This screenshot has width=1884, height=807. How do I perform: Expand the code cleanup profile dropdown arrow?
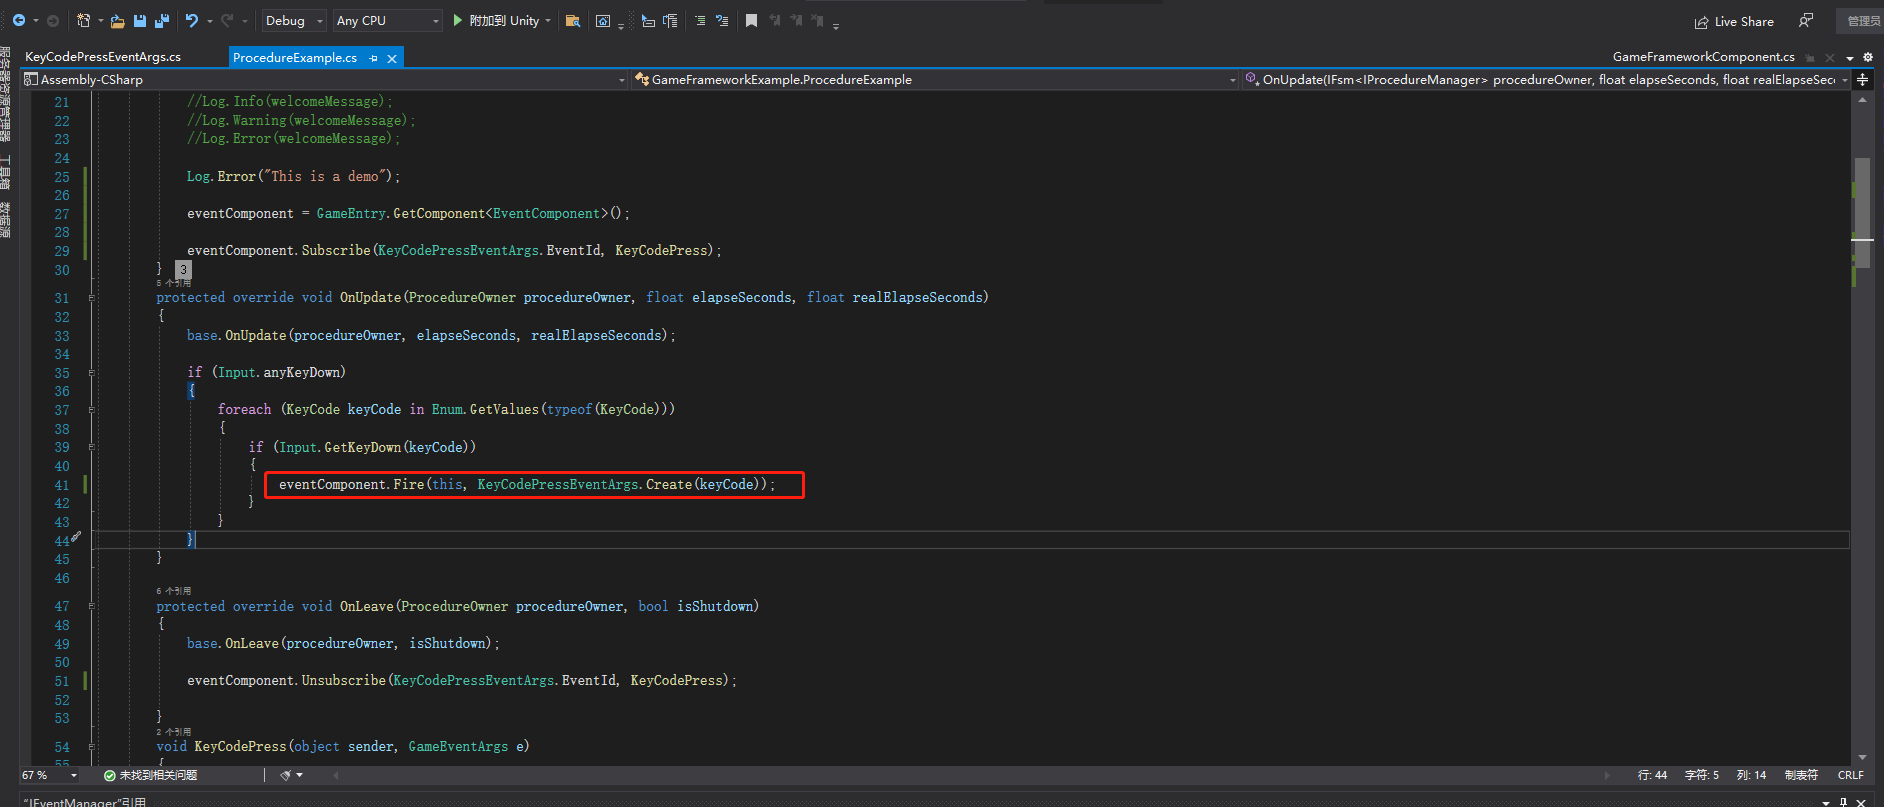[x=300, y=775]
